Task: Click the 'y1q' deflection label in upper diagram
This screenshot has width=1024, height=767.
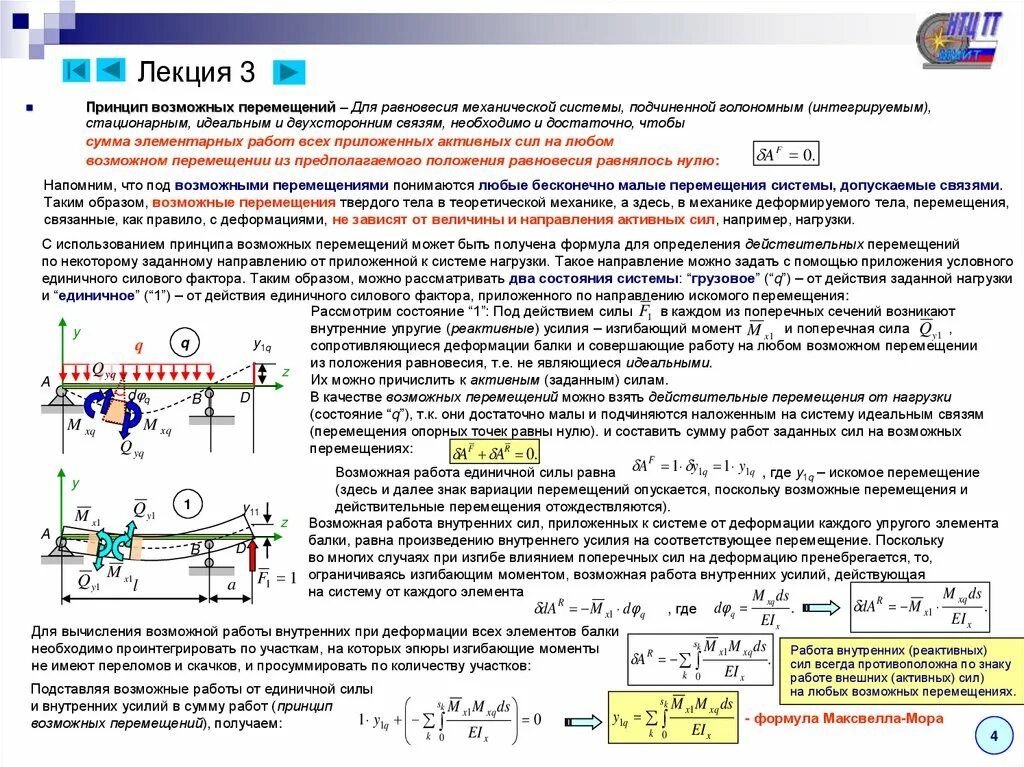Action: [263, 345]
